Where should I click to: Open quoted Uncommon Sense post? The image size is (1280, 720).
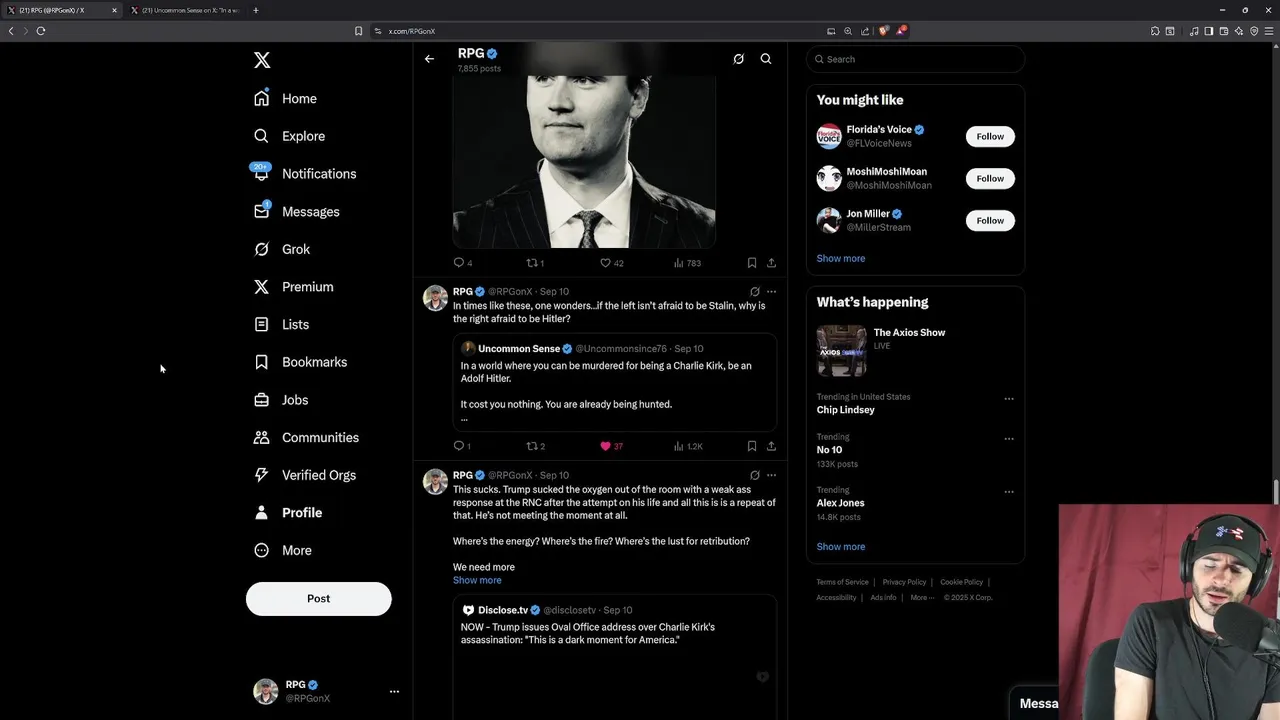[x=615, y=383]
